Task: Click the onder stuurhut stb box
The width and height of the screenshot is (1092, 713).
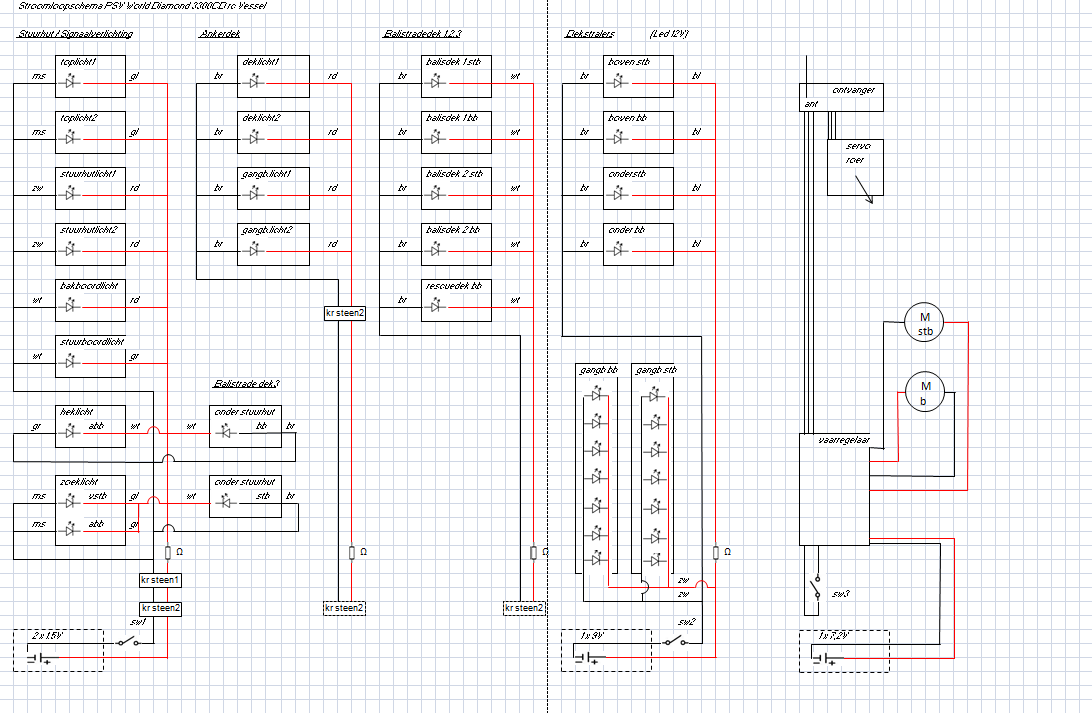Action: (245, 496)
